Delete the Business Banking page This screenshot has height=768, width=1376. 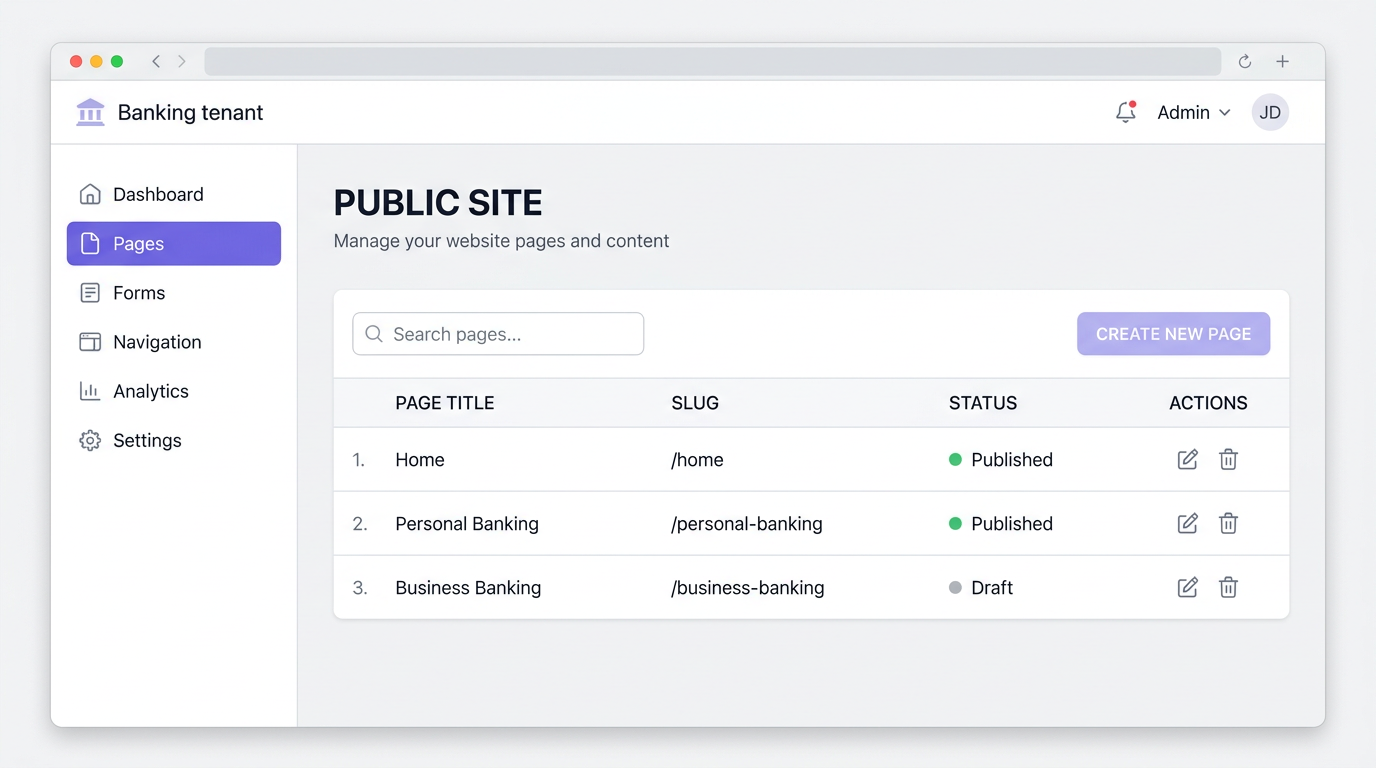1228,587
